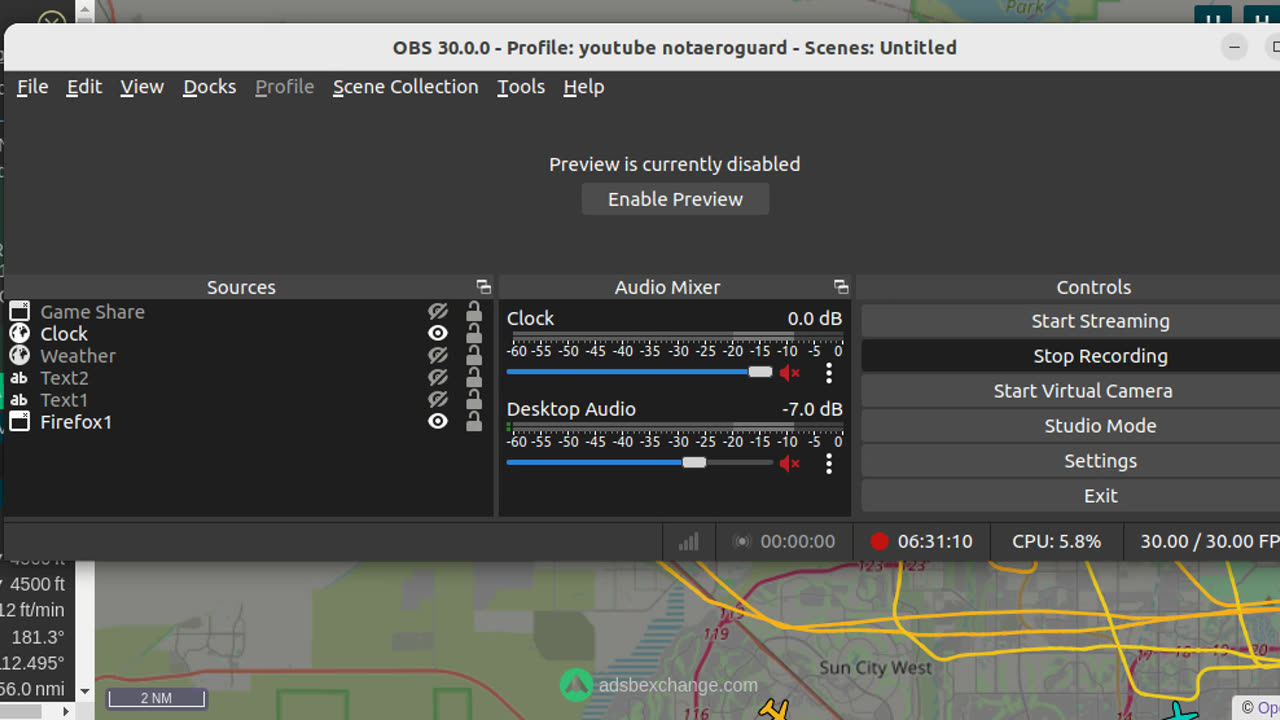Show the Text1 source
This screenshot has height=720, width=1280.
pyautogui.click(x=437, y=400)
